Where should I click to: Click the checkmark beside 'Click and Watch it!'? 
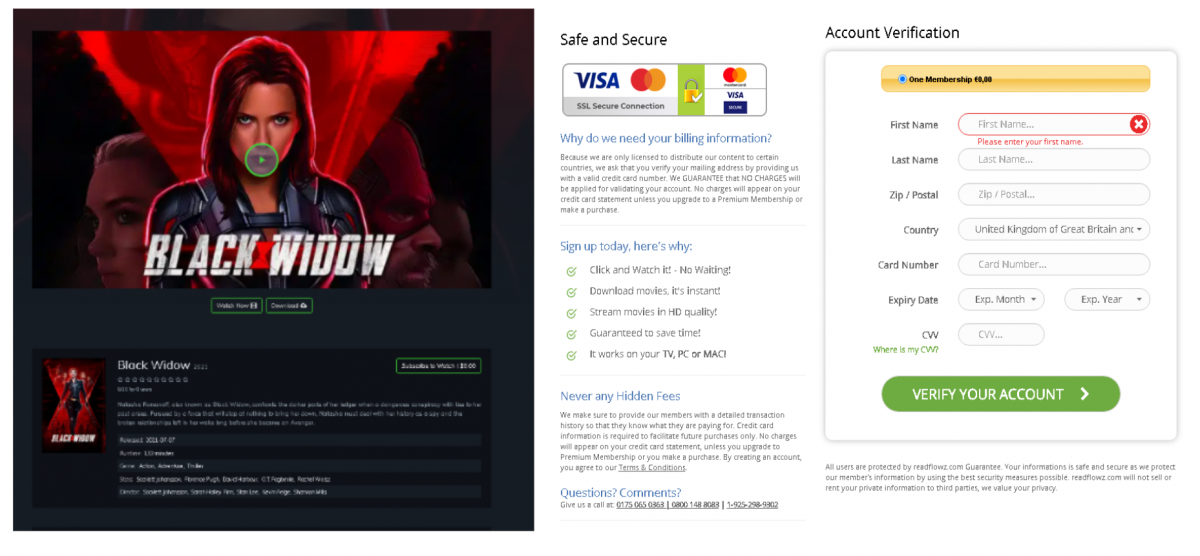pos(571,271)
